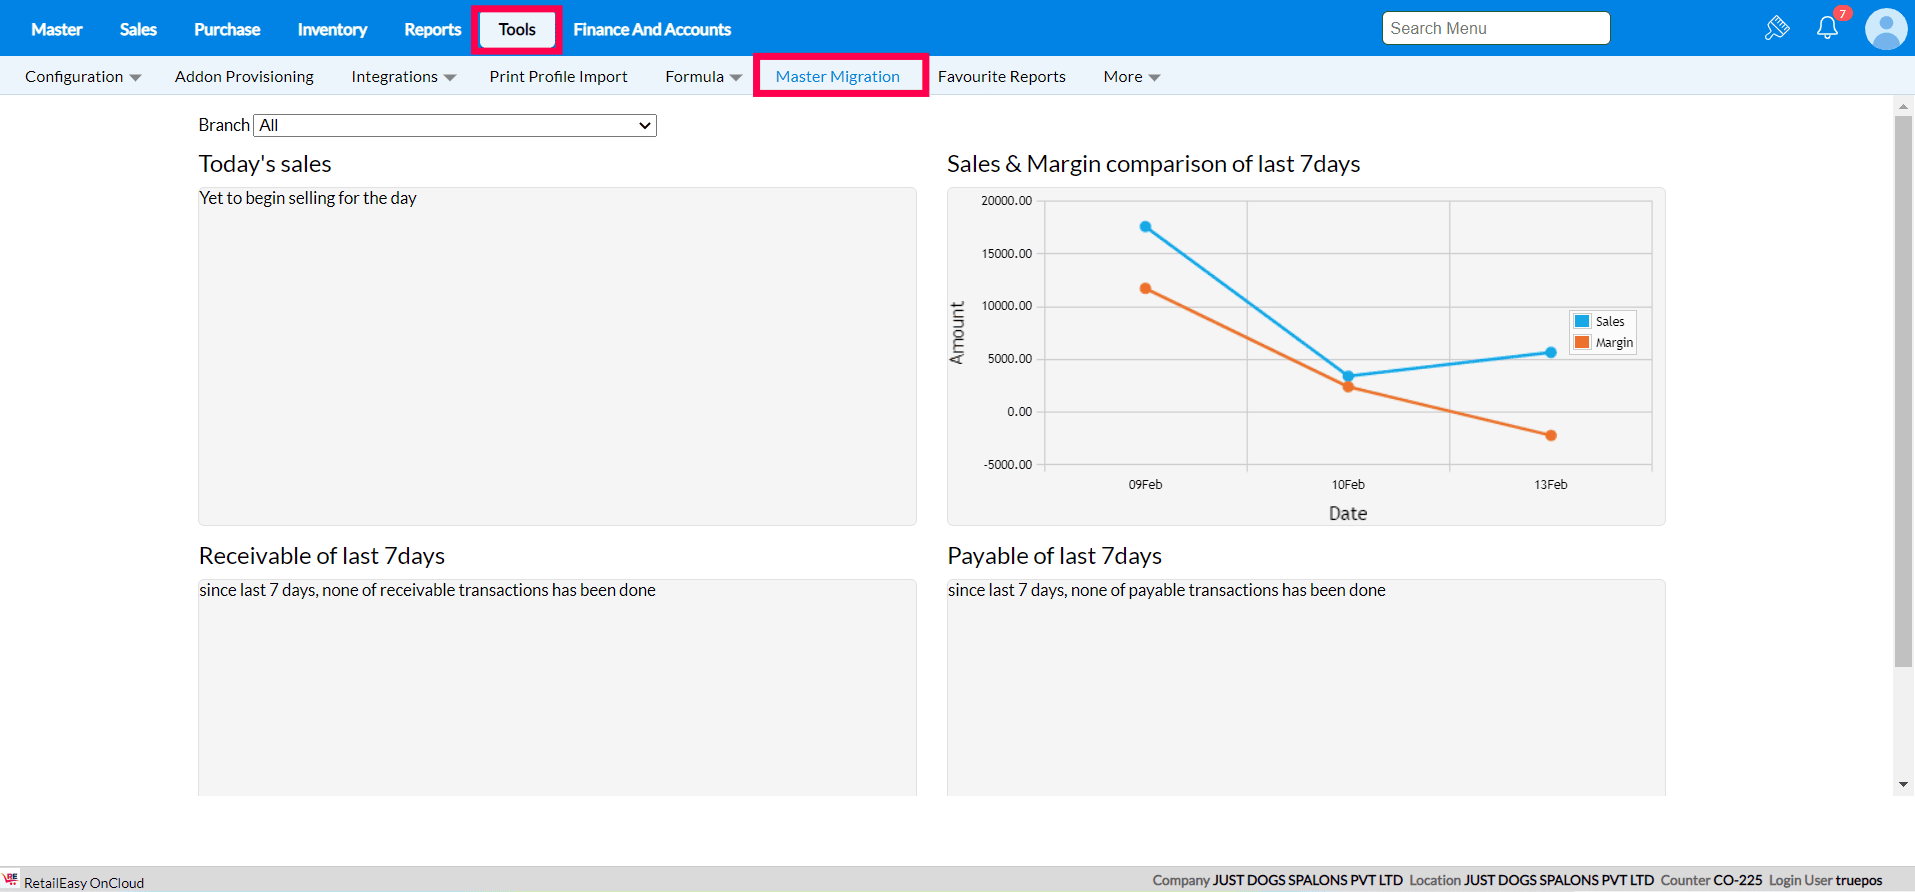Open the notifications bell
1915x892 pixels.
tap(1827, 28)
